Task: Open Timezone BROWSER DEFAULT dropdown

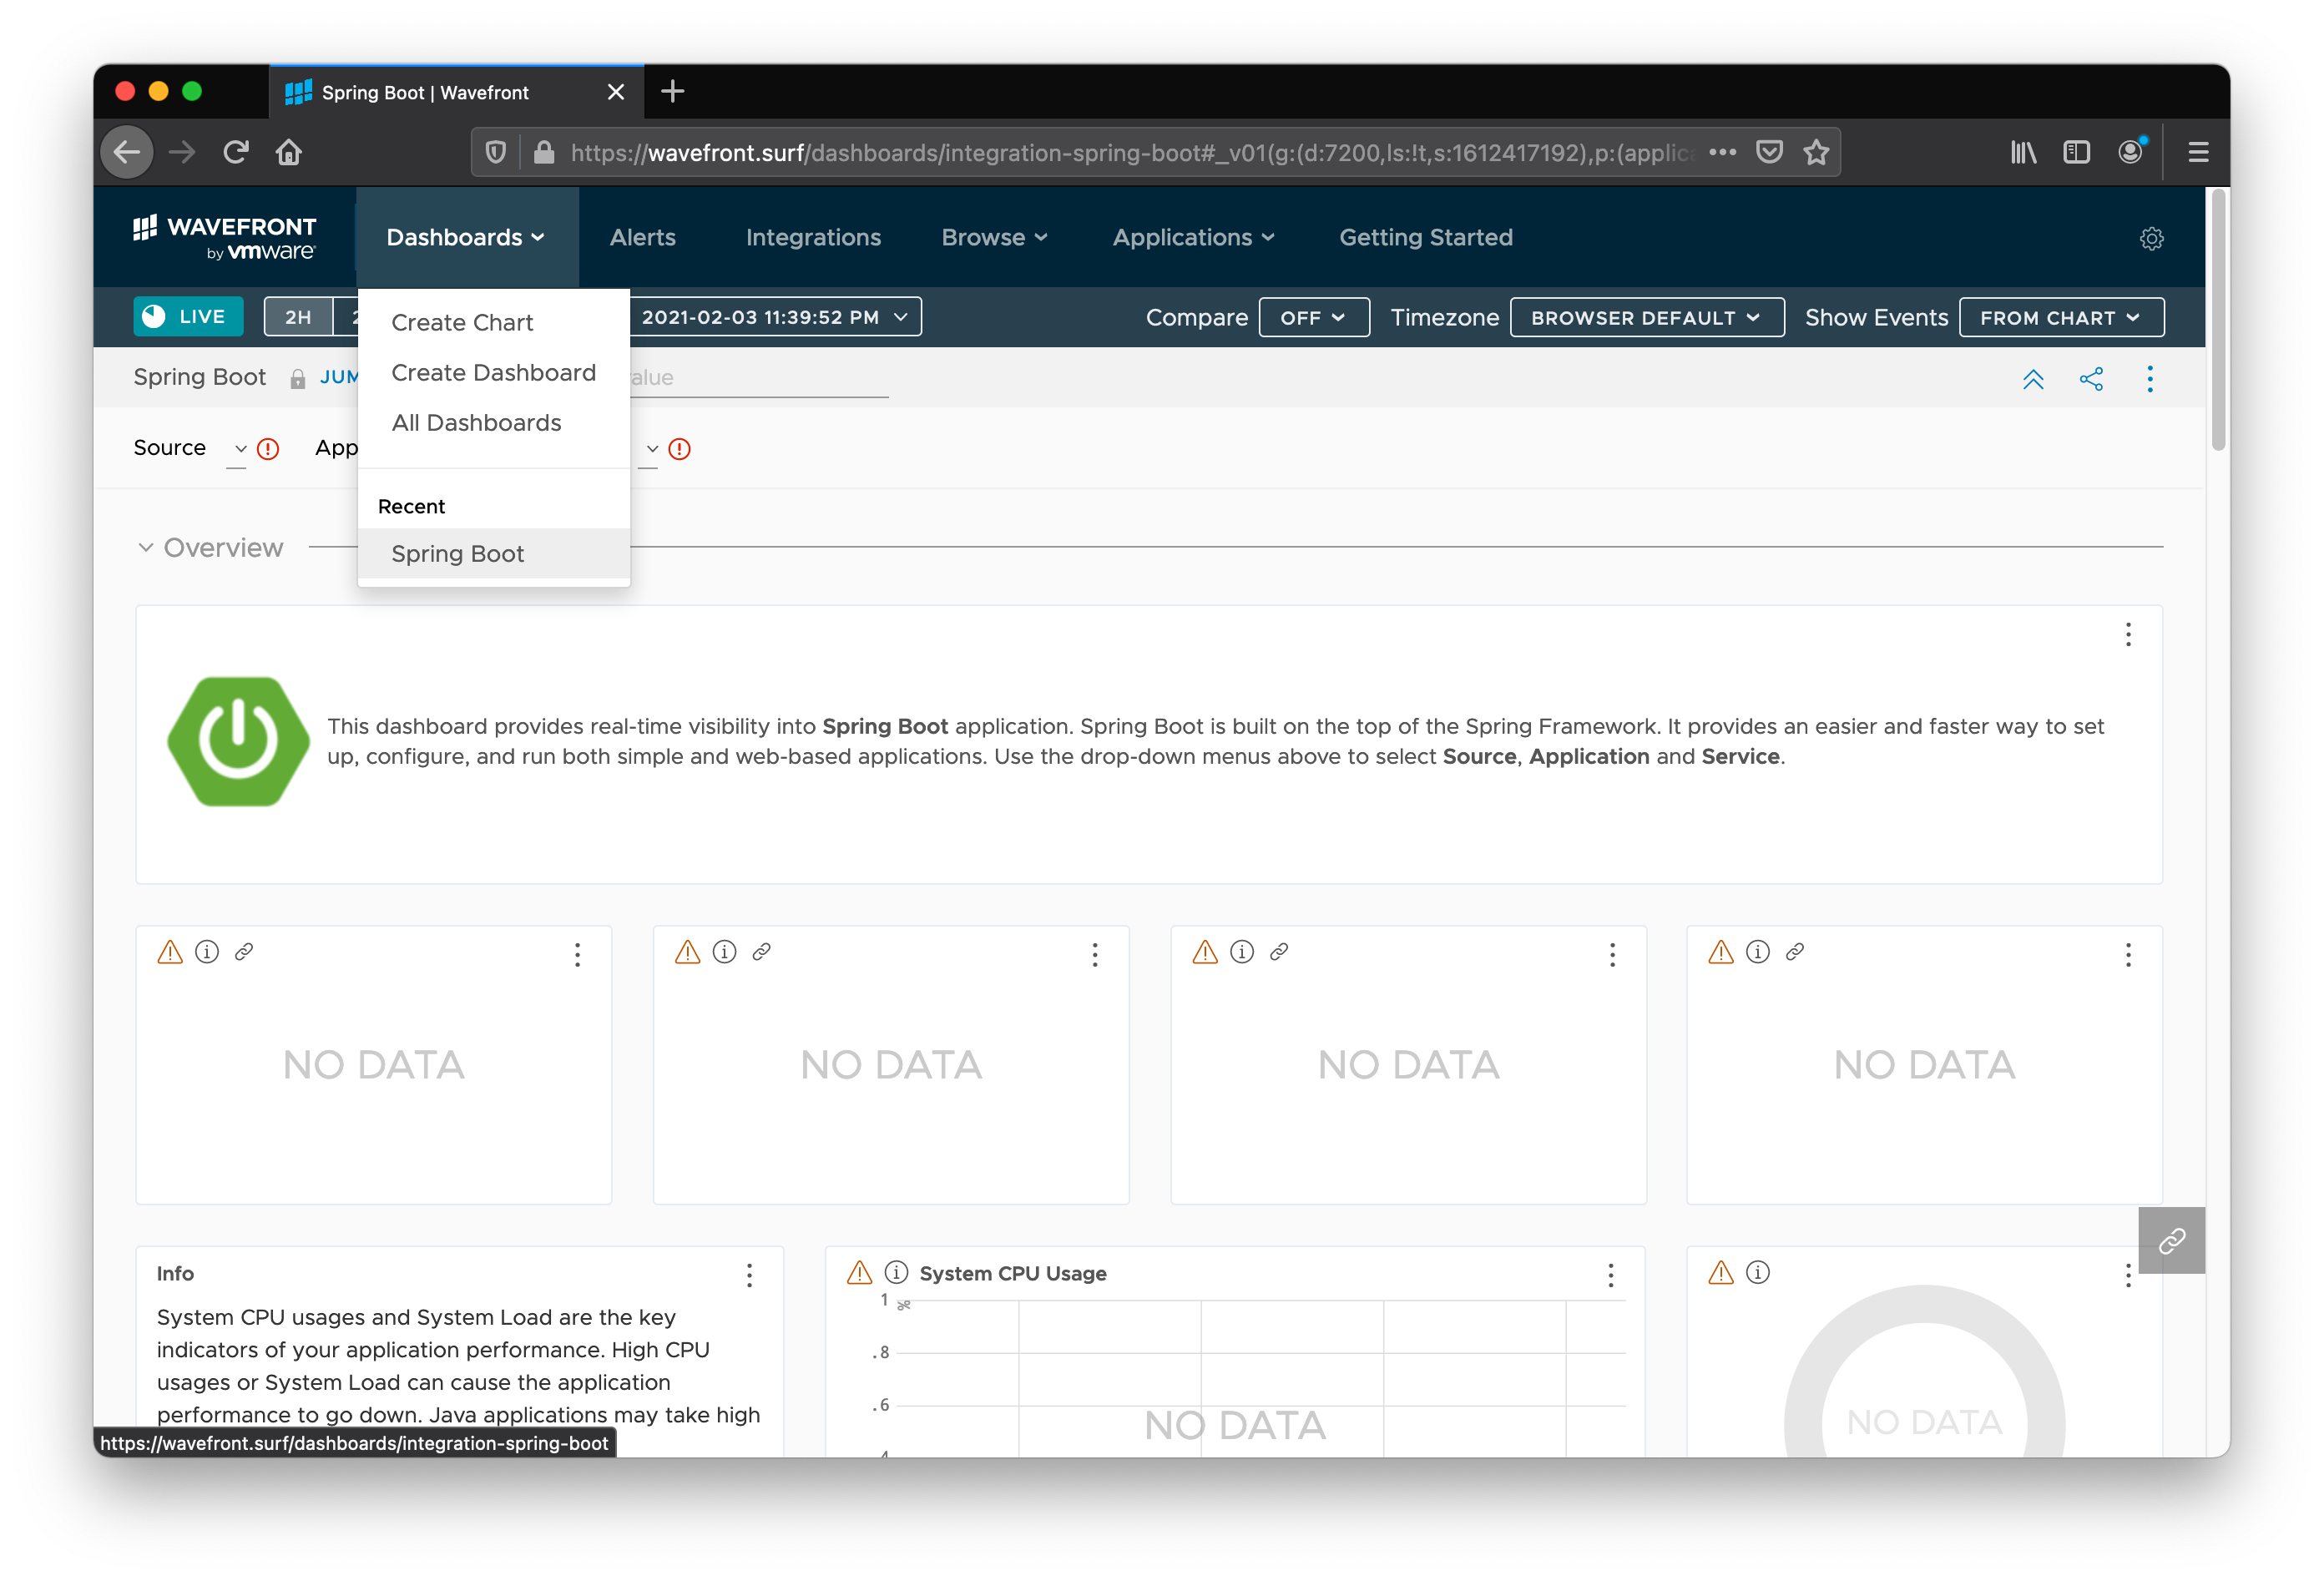Action: coord(1645,318)
